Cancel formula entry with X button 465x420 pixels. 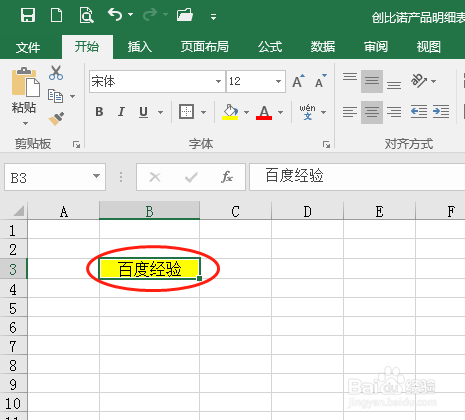[x=155, y=177]
